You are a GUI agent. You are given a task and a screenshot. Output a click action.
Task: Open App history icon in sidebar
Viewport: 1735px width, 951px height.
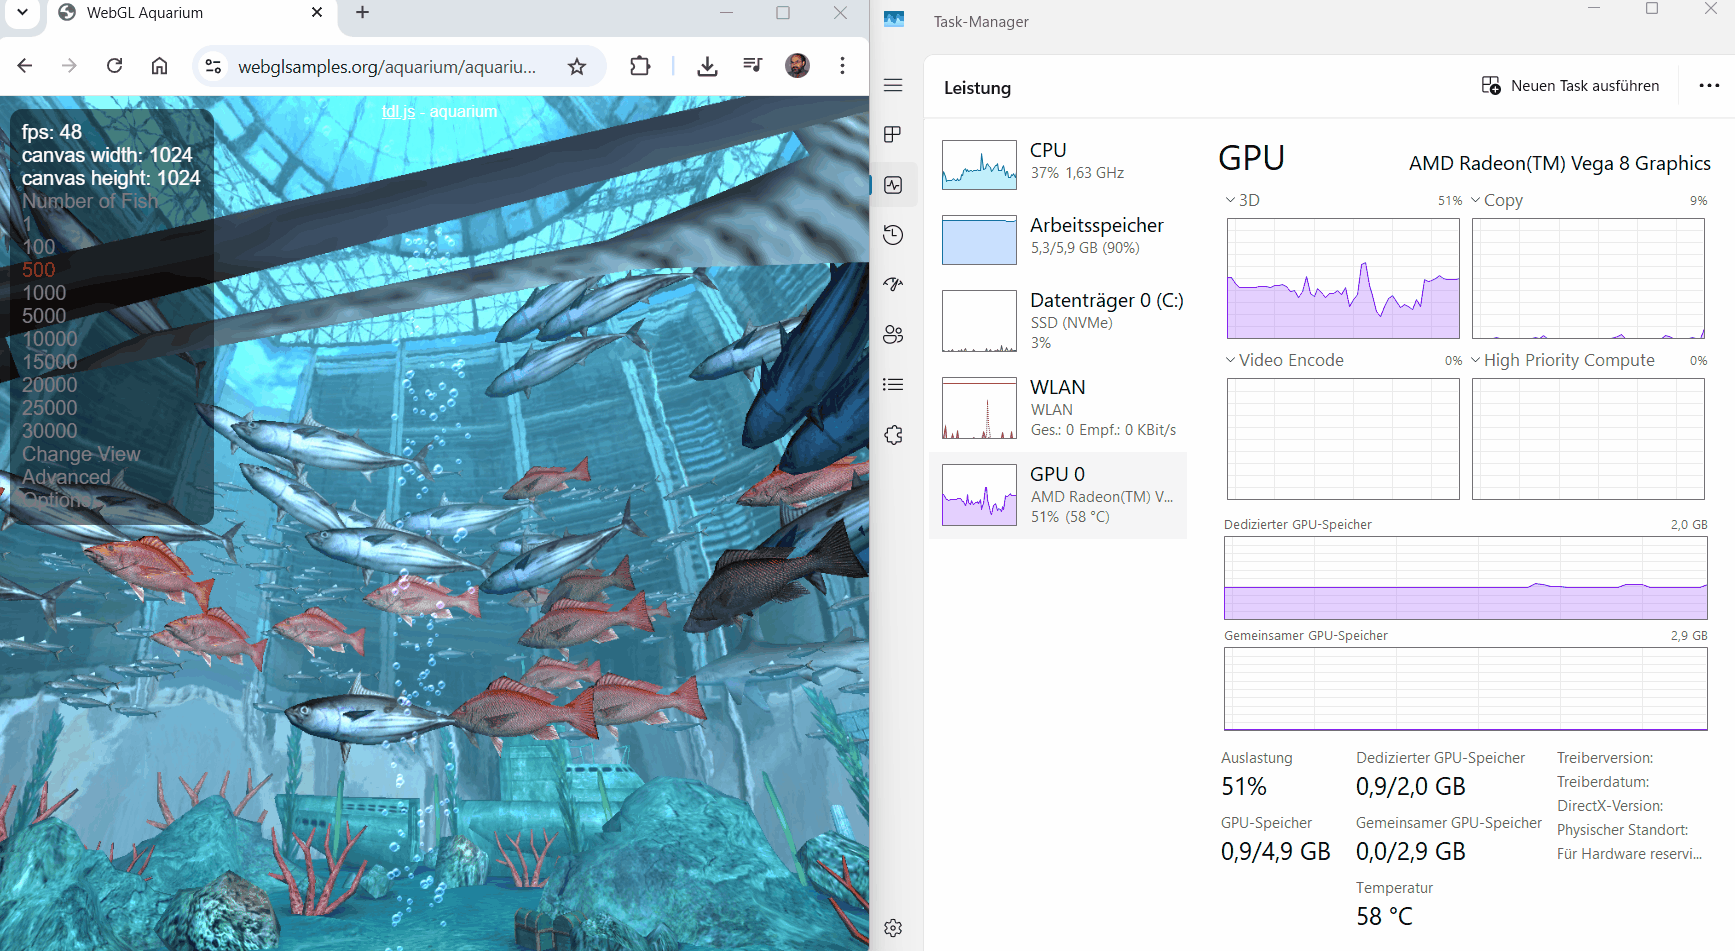tap(893, 235)
